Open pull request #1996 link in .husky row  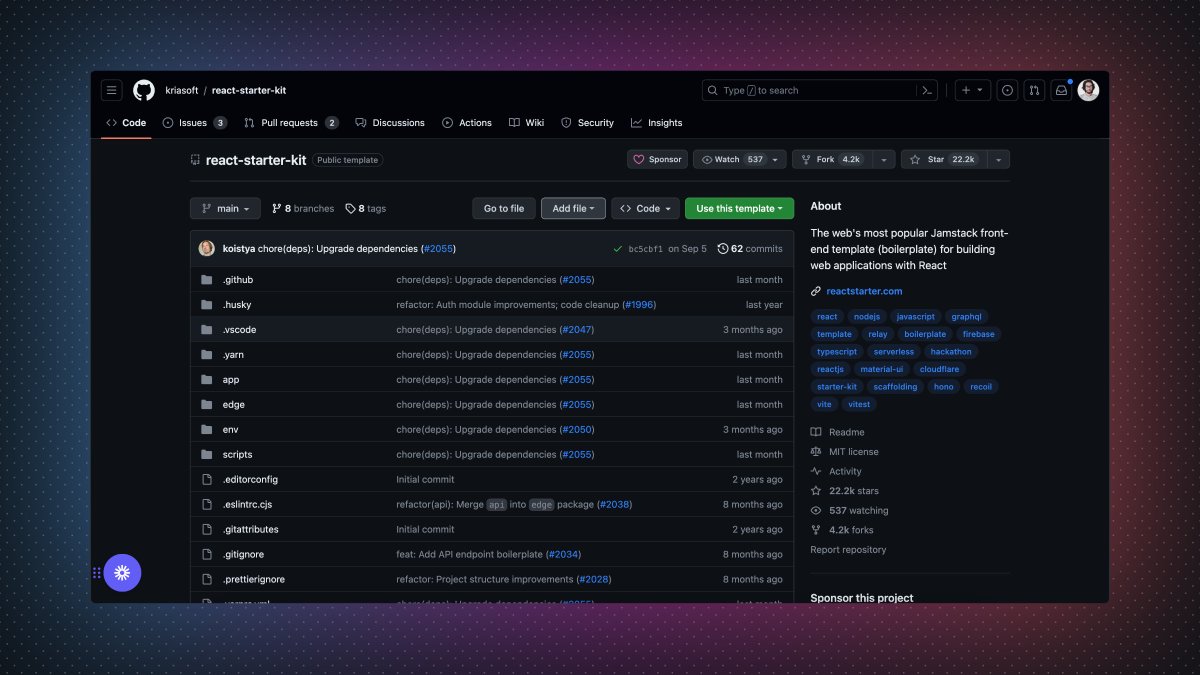point(639,305)
